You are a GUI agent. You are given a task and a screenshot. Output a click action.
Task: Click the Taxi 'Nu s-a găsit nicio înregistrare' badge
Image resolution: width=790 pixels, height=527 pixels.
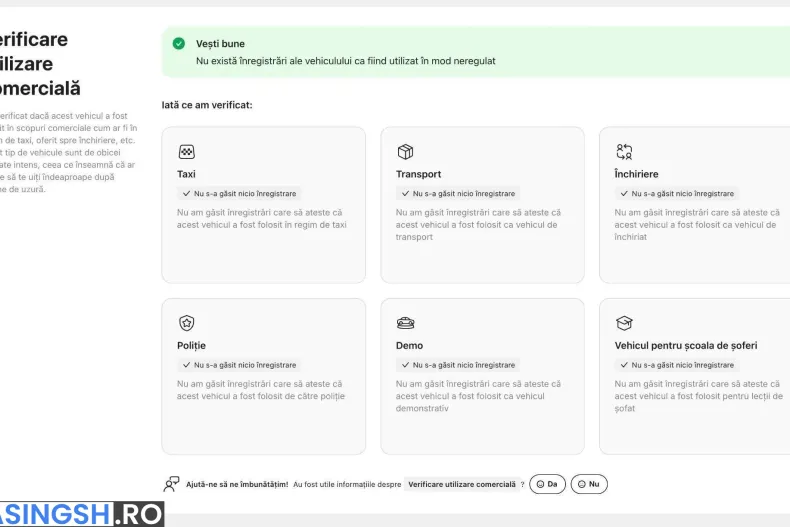pyautogui.click(x=239, y=193)
